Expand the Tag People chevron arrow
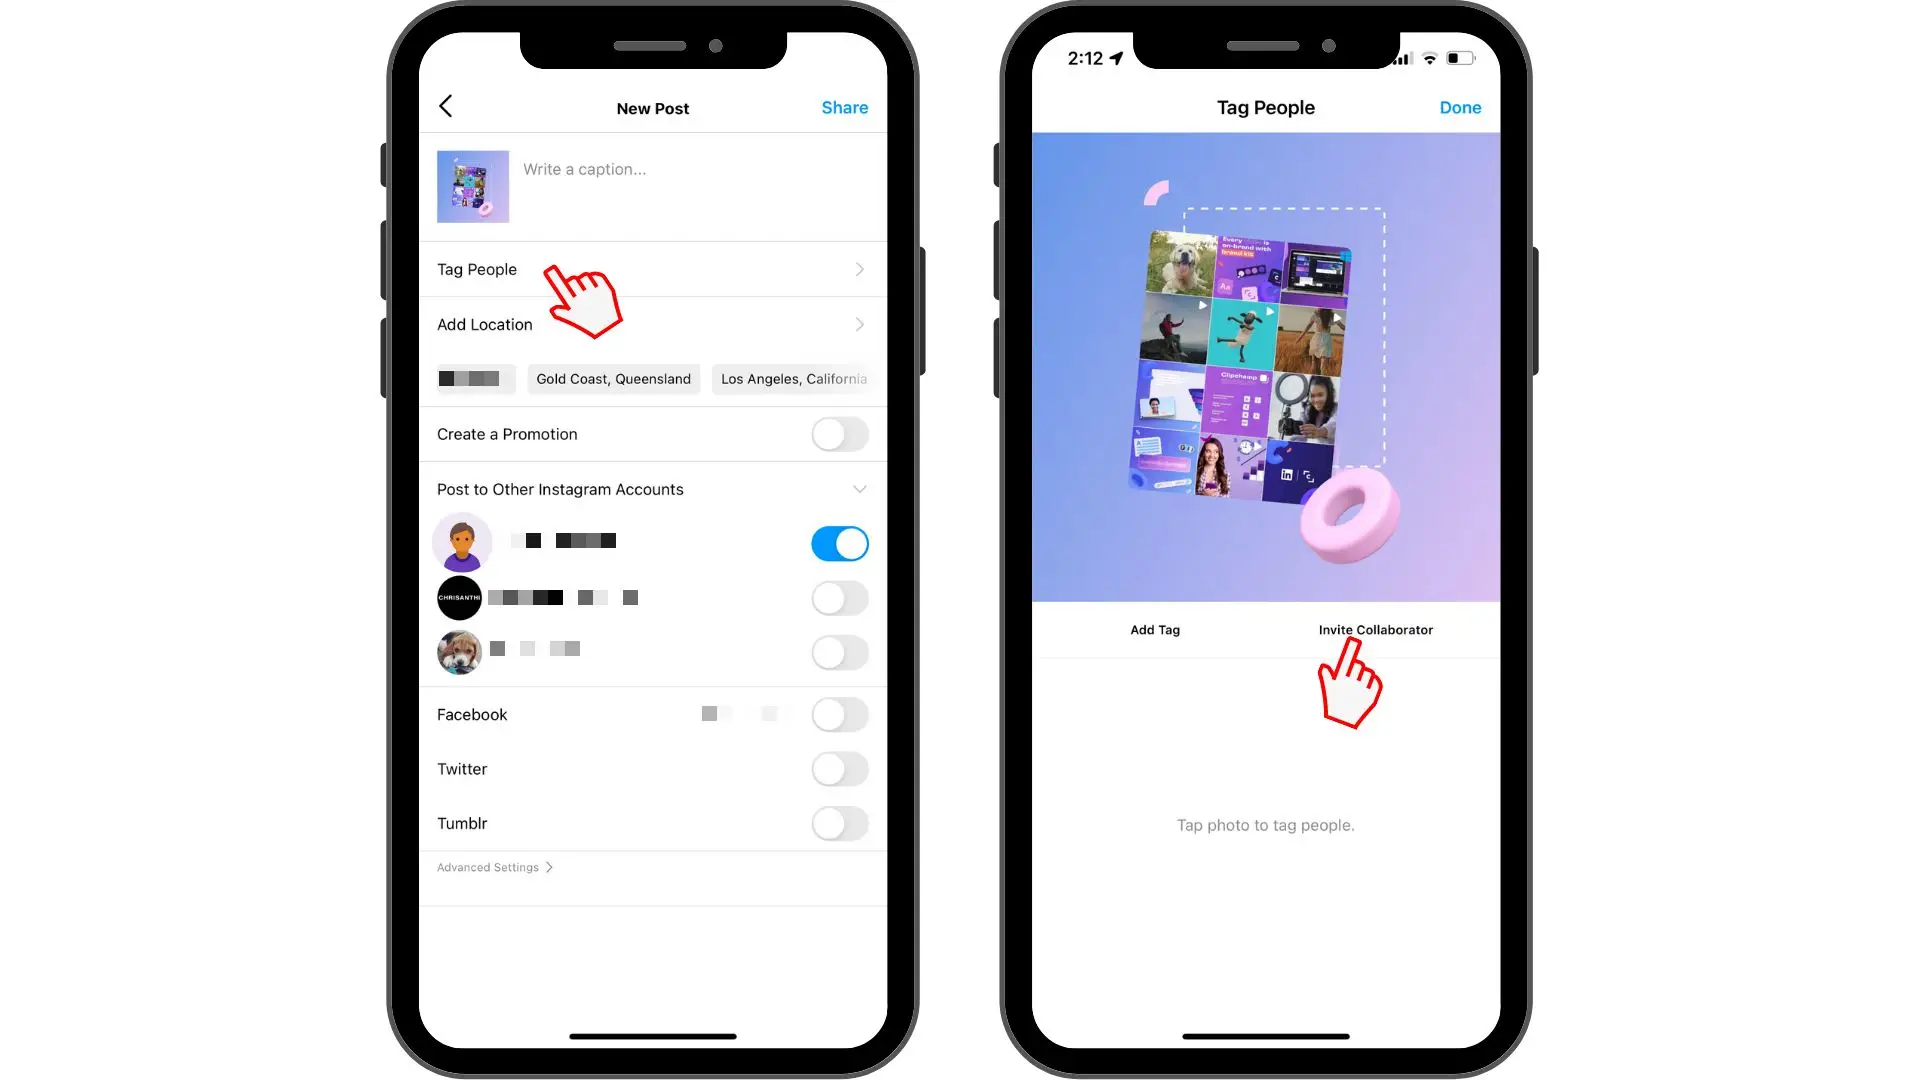This screenshot has height=1080, width=1920. pyautogui.click(x=858, y=269)
